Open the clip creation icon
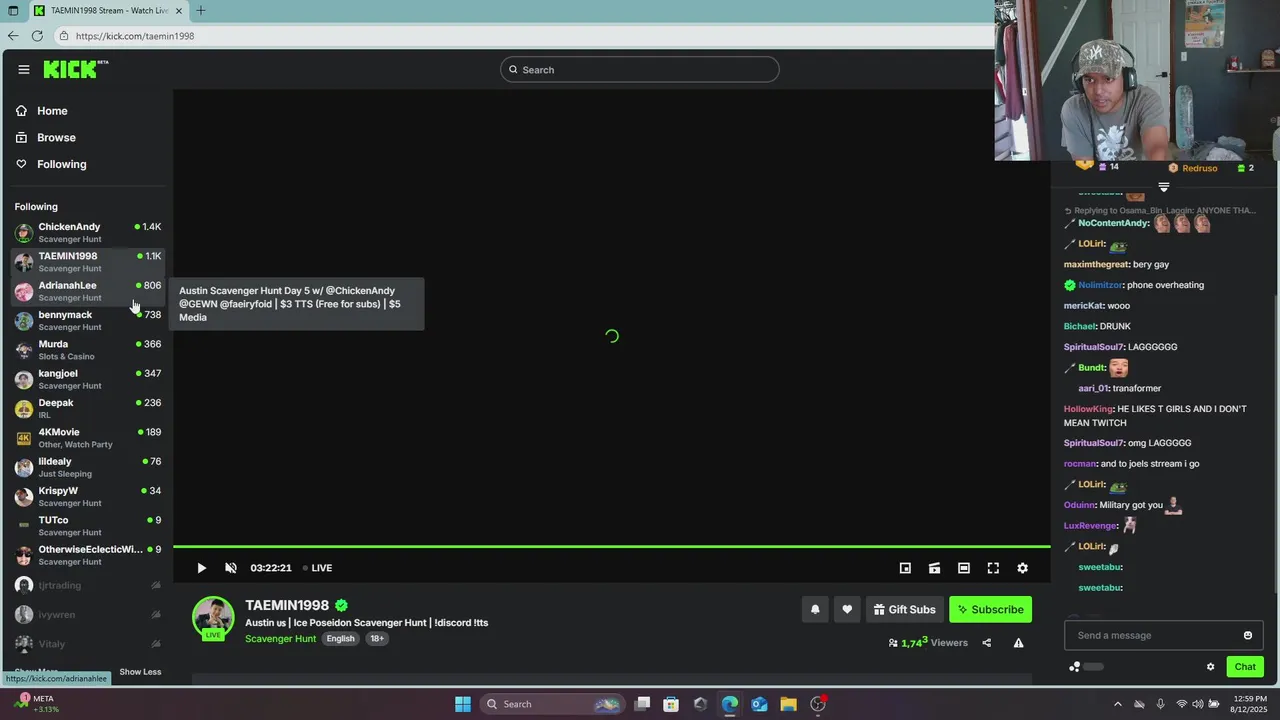This screenshot has height=720, width=1280. tap(934, 568)
